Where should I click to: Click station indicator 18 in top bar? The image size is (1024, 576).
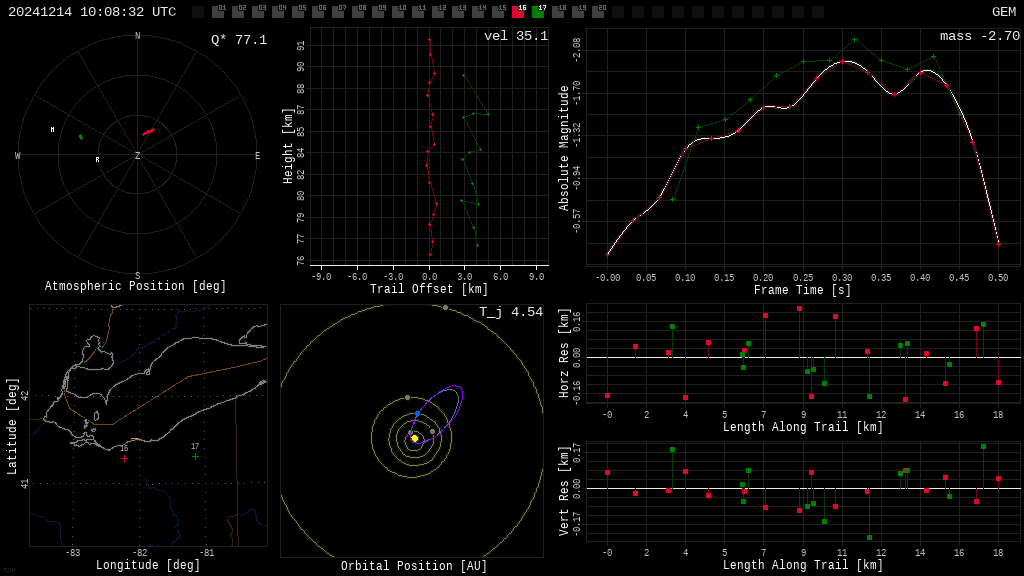coord(558,11)
